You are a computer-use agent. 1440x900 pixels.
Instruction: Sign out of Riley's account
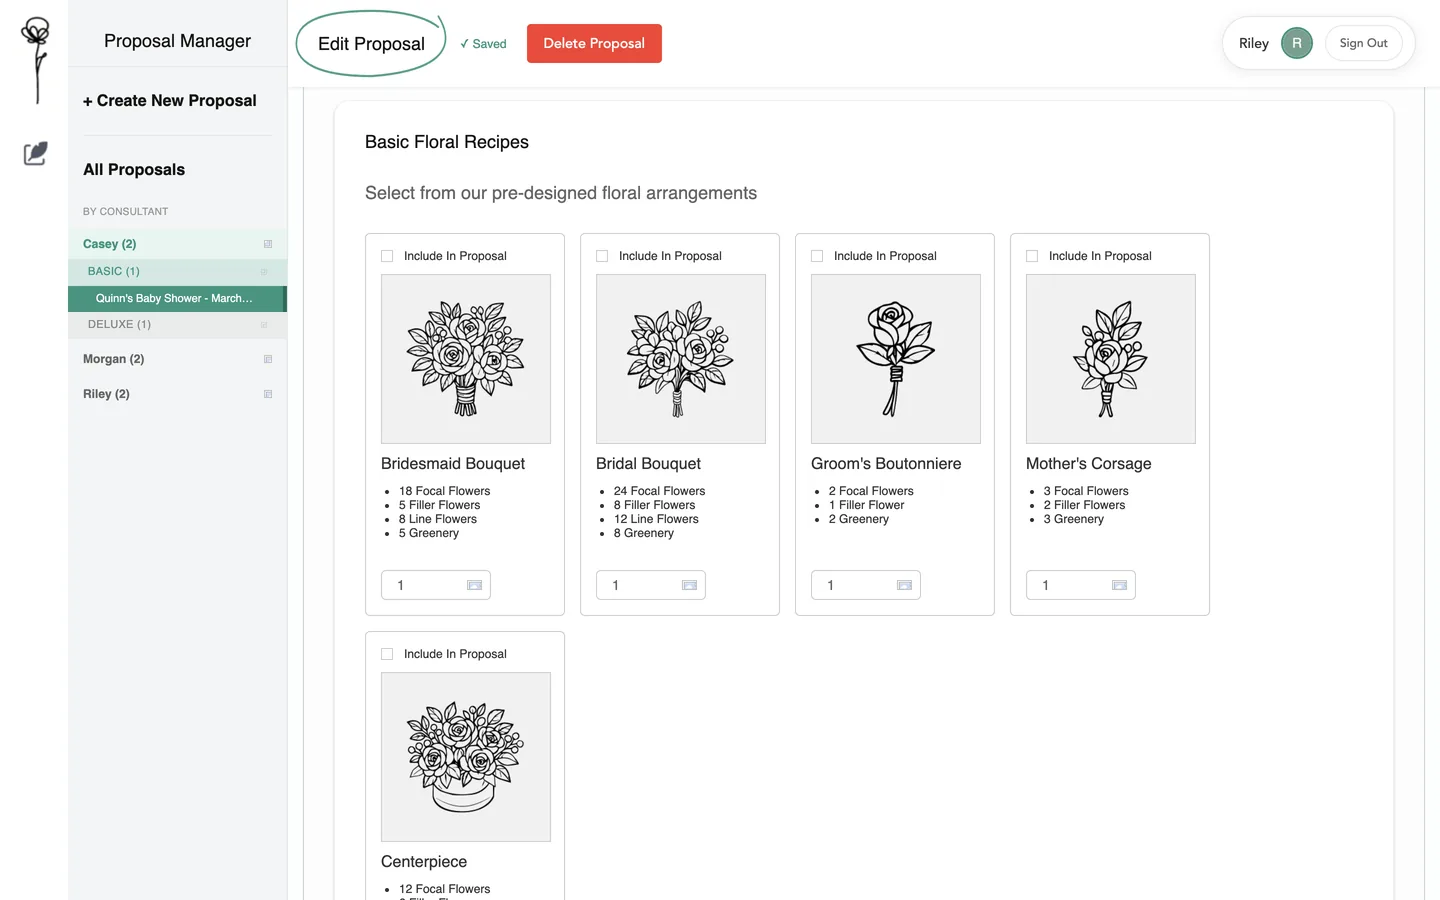(1363, 43)
